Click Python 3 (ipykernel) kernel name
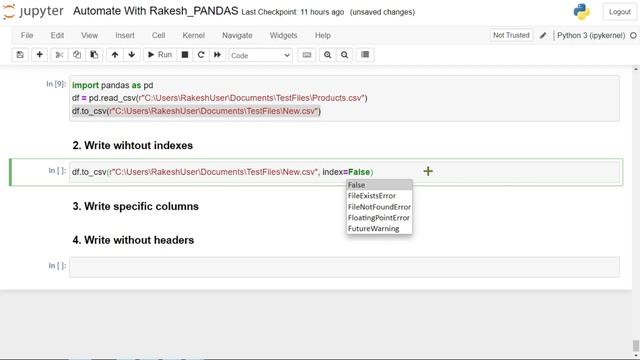 [591, 36]
